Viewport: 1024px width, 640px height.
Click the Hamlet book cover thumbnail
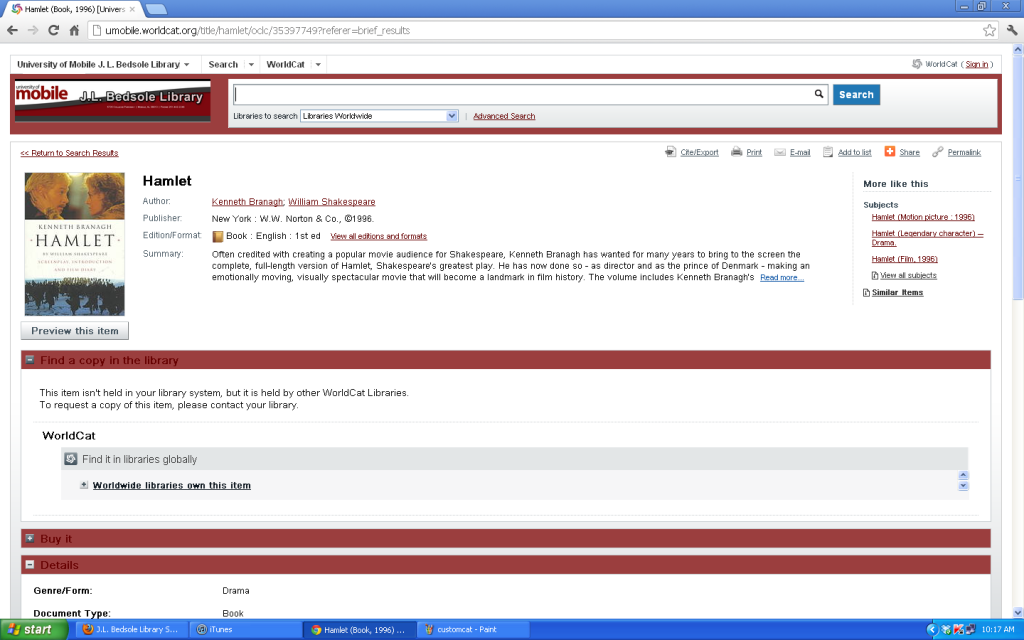click(x=74, y=239)
